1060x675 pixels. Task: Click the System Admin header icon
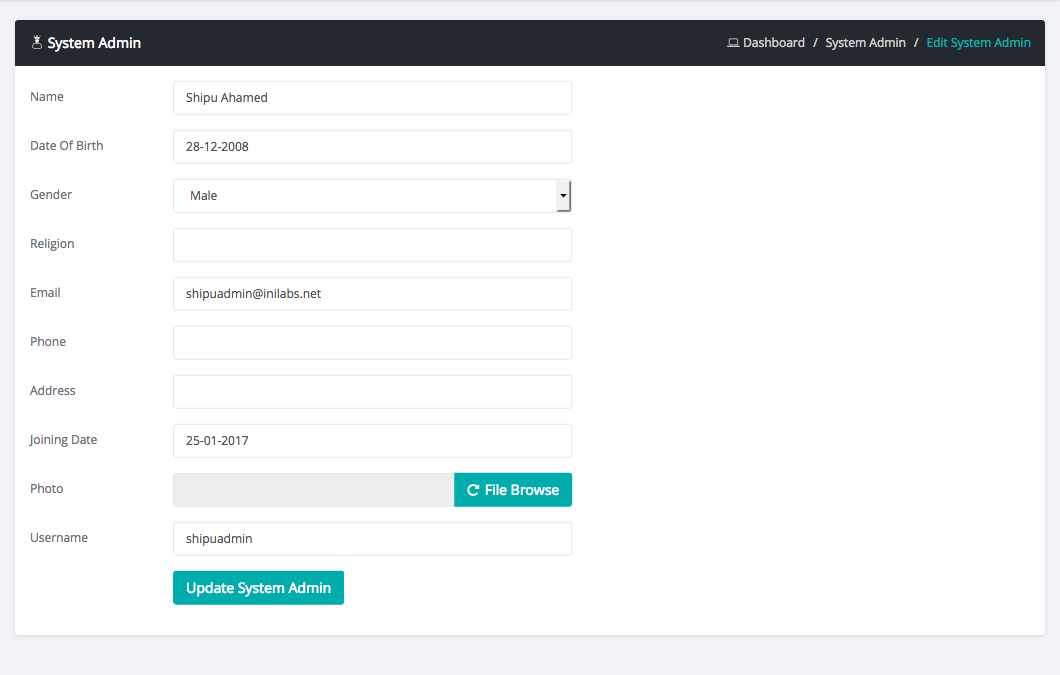(37, 43)
